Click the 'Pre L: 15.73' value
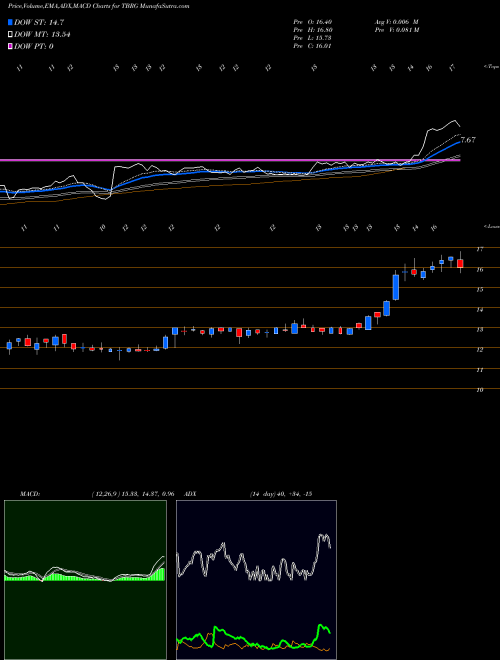500x660 pixels. (x=312, y=38)
